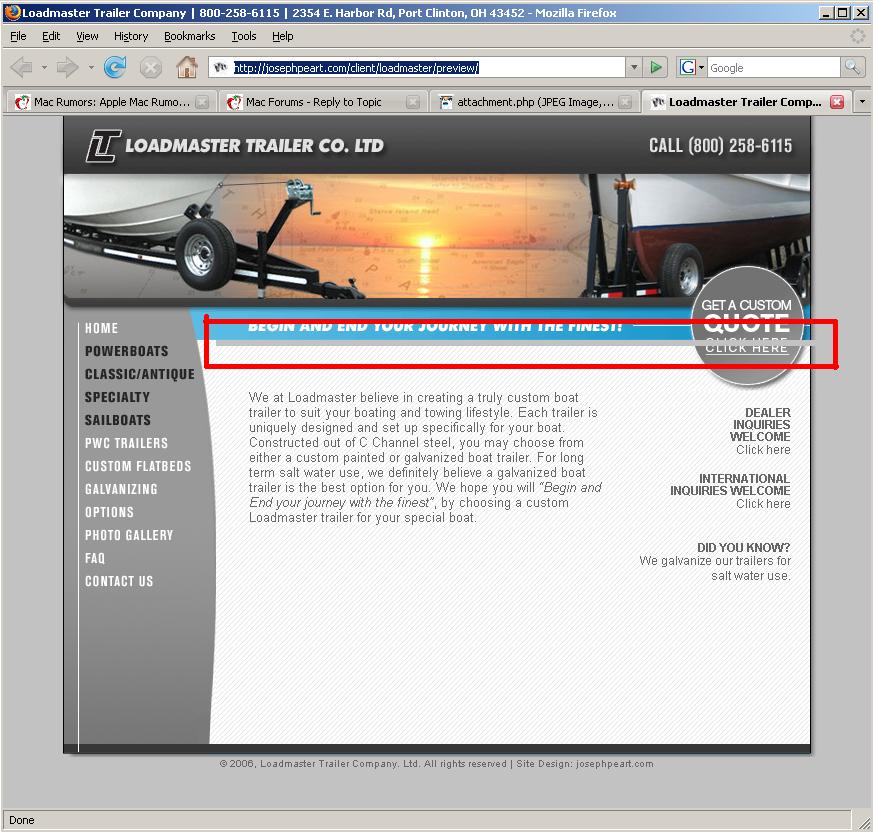Click here under Dealer Inquiries Welcome
Image resolution: width=873 pixels, height=832 pixels.
click(763, 450)
